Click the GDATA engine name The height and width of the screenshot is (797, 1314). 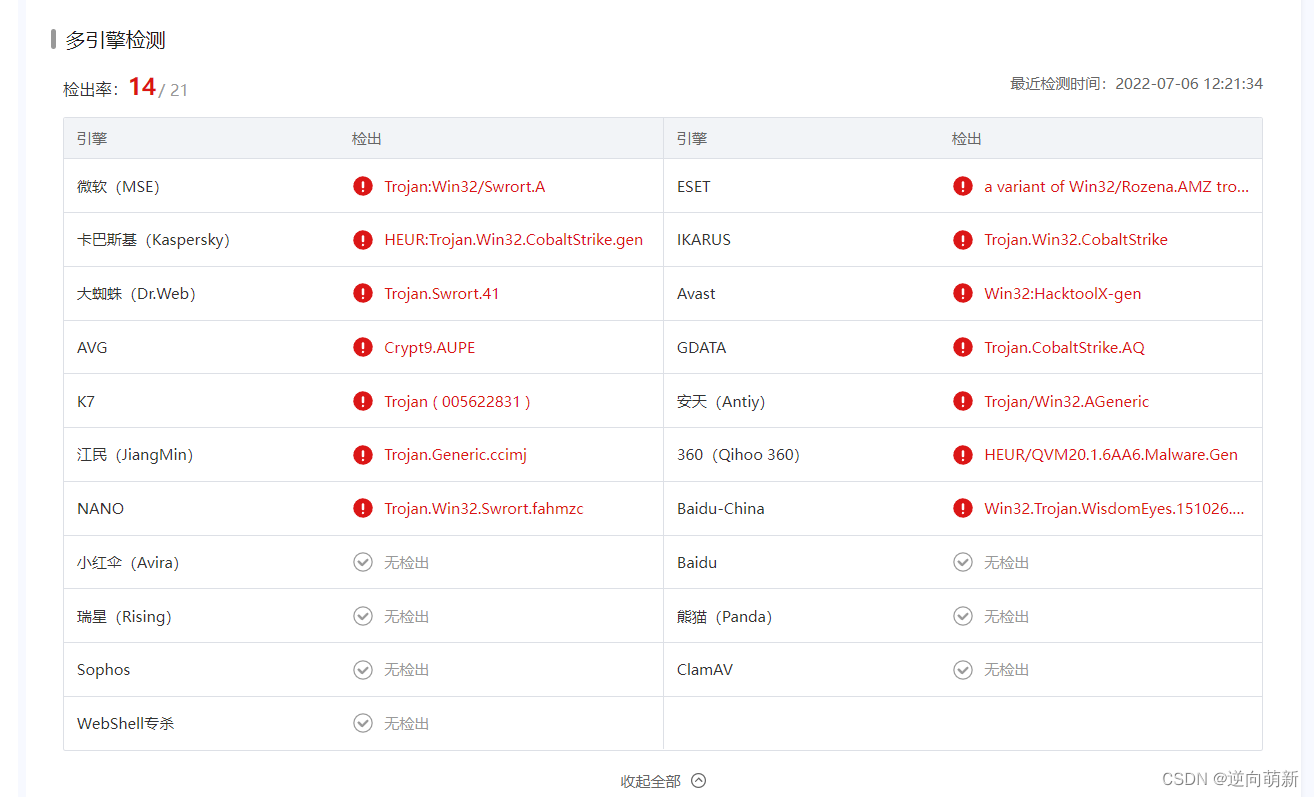coord(702,348)
